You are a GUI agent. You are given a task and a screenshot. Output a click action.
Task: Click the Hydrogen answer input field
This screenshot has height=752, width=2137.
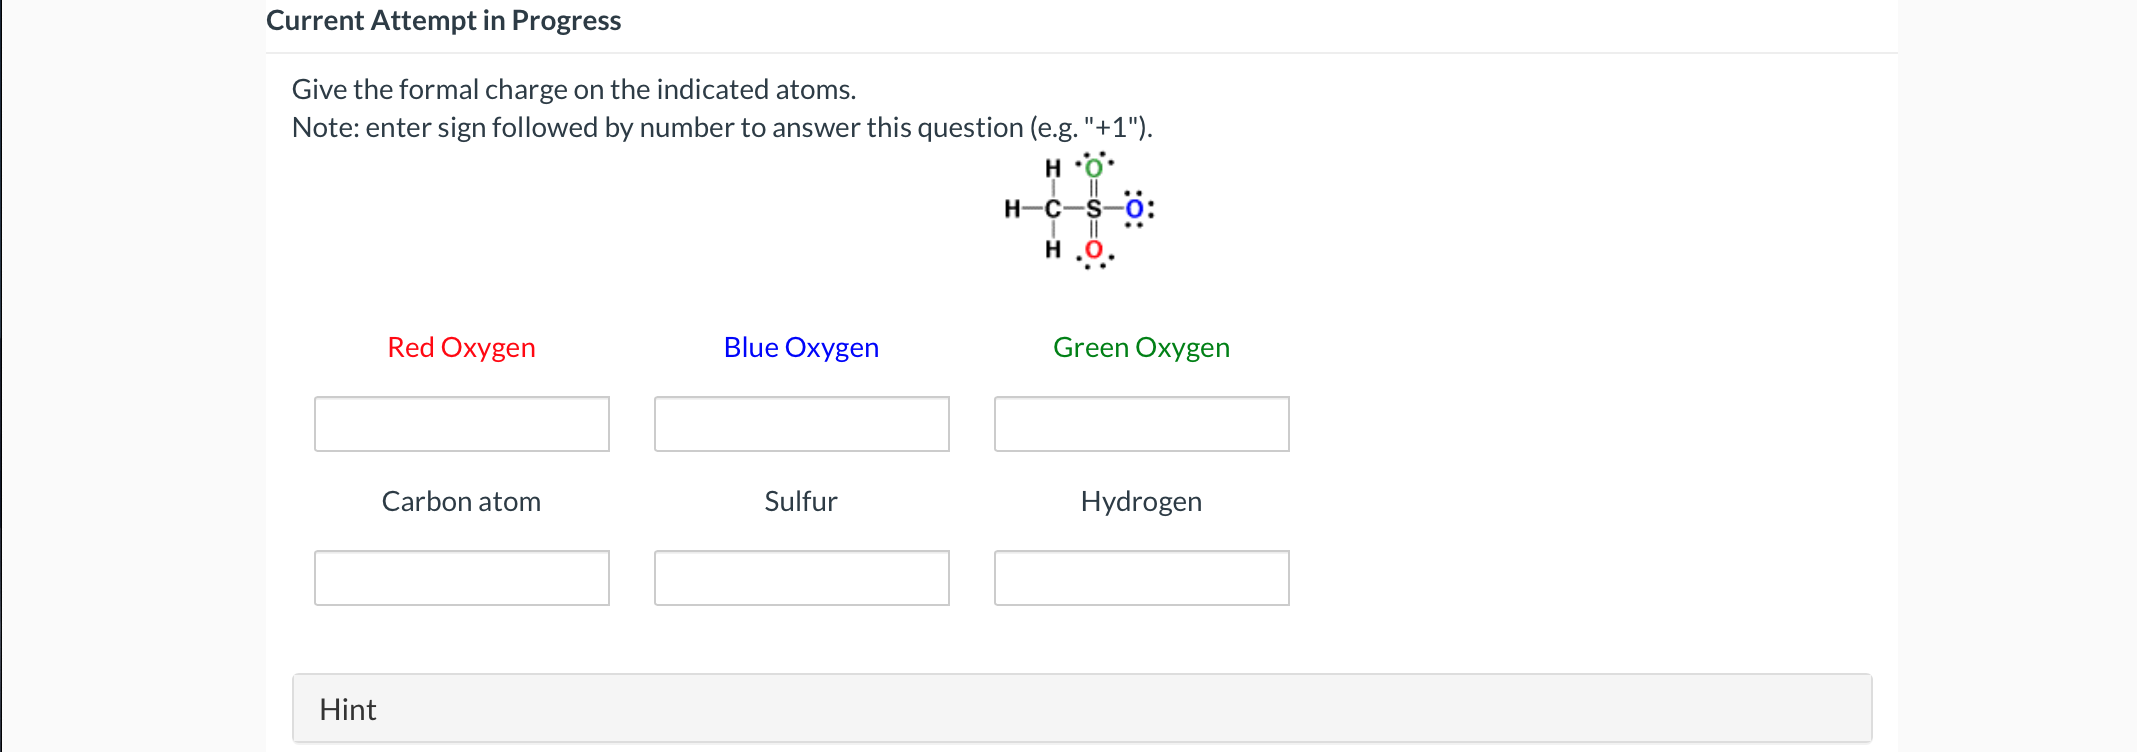(x=1141, y=578)
